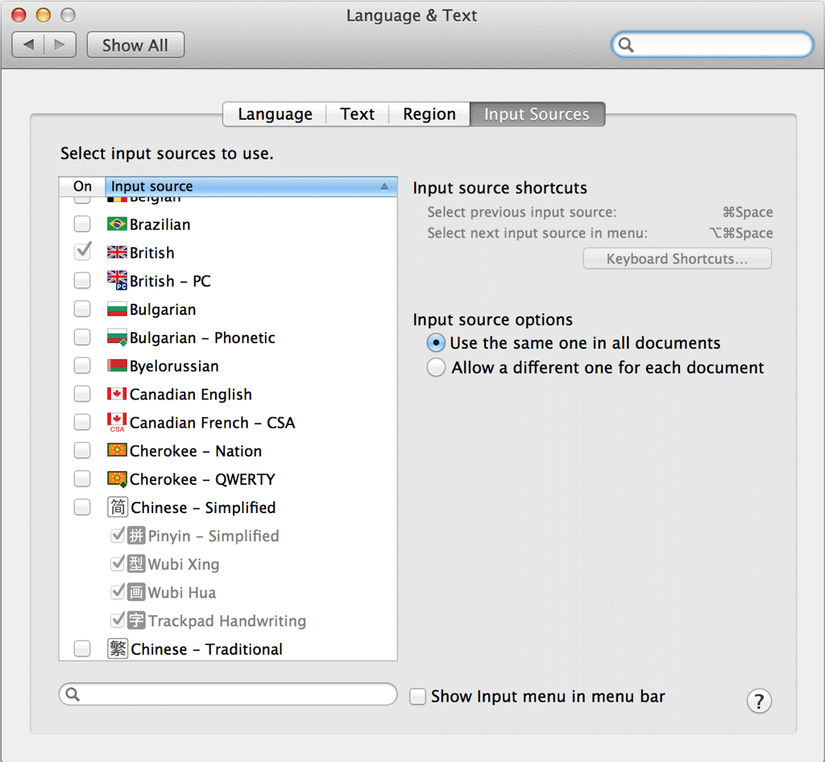Toggle the Pinyin – Simplified checkbox
Screen dimensions: 825x762
click(x=117, y=535)
